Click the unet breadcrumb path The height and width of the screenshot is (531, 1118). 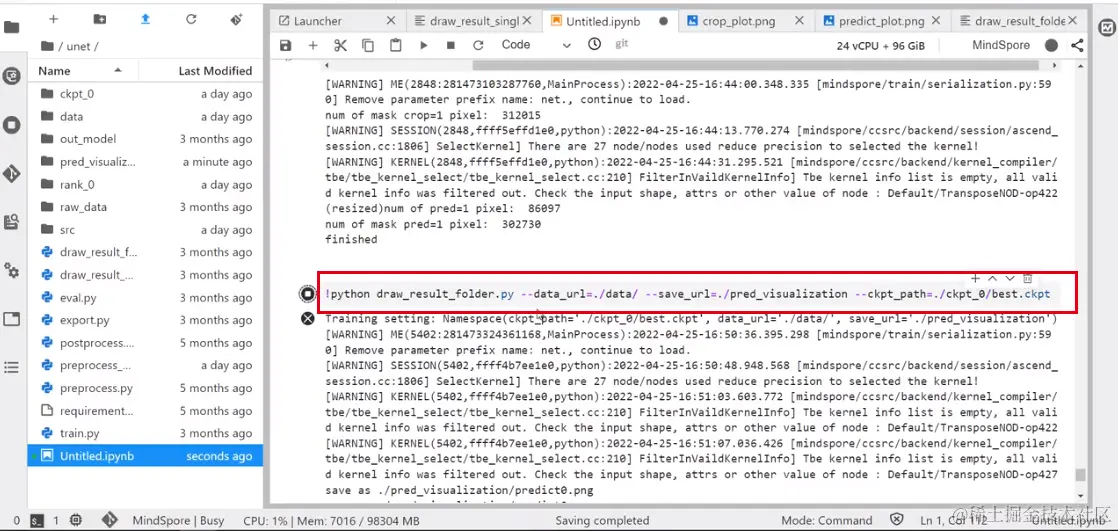[83, 46]
